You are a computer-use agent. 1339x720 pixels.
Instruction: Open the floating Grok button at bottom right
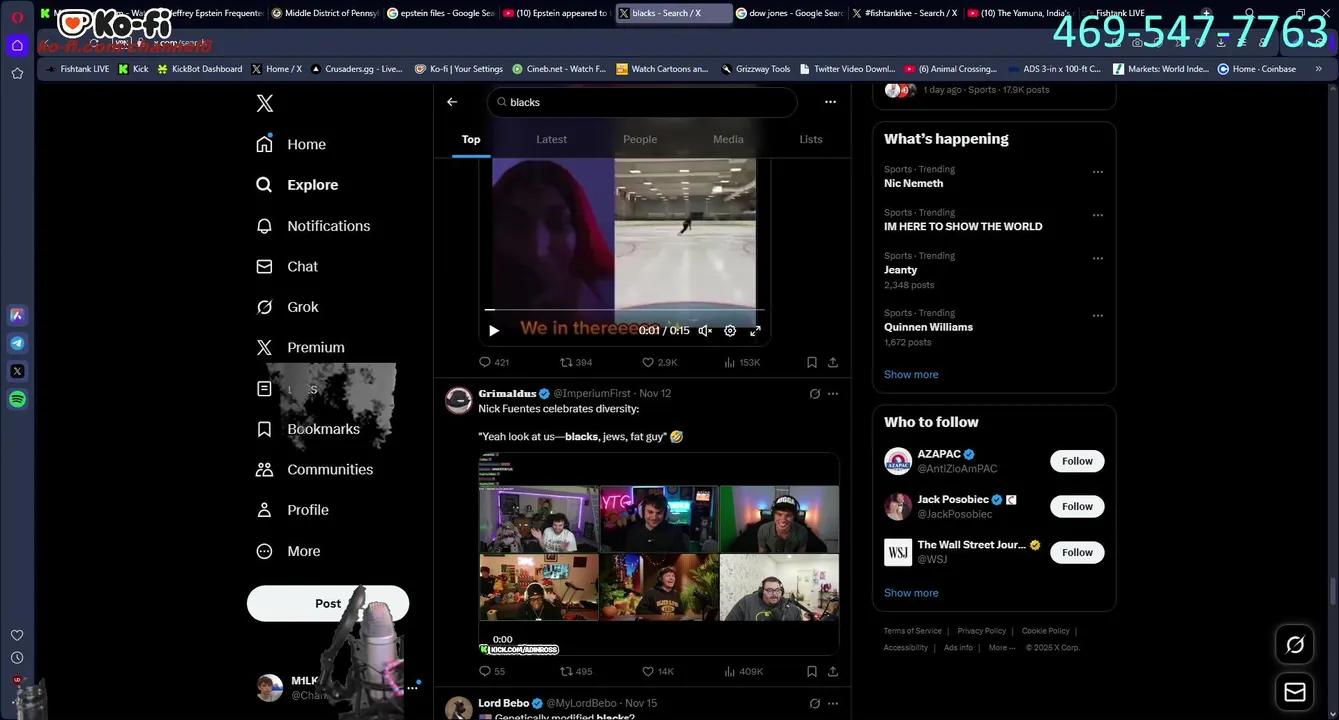tap(1295, 645)
